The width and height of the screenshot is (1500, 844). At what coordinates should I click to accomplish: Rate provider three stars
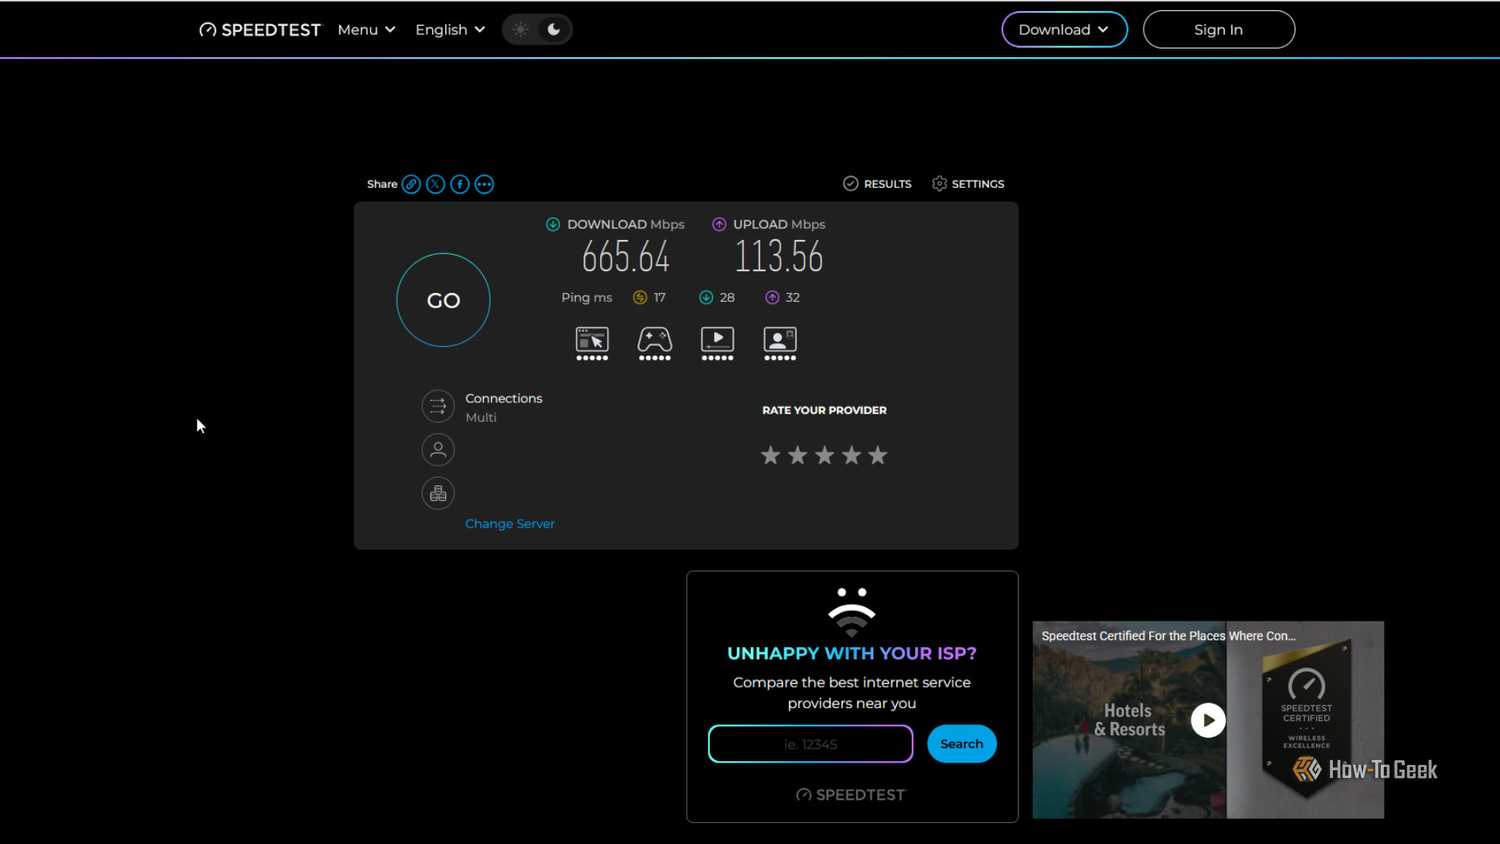tap(824, 456)
